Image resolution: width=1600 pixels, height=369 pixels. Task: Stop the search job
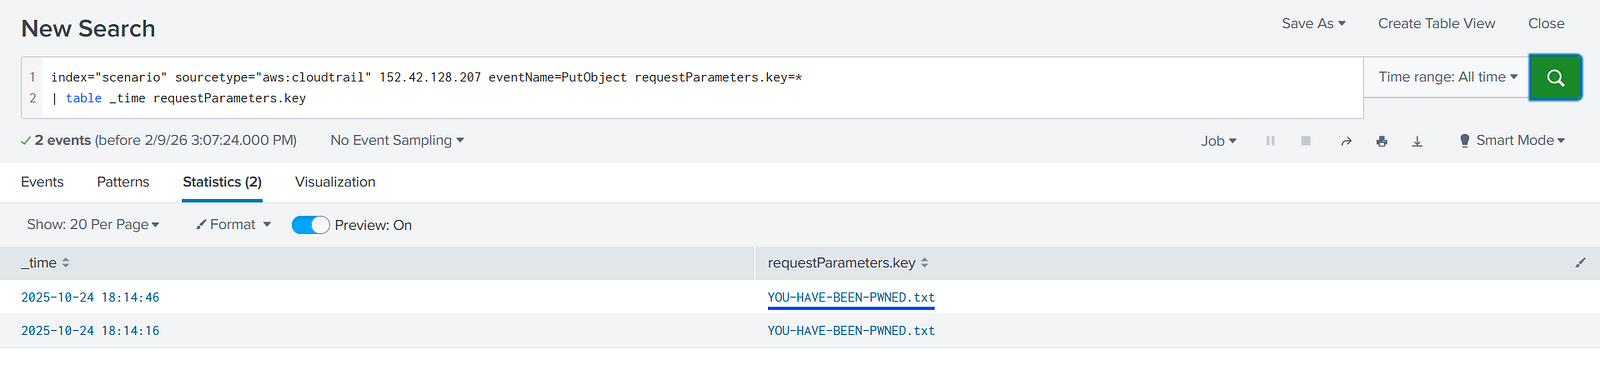(1305, 141)
